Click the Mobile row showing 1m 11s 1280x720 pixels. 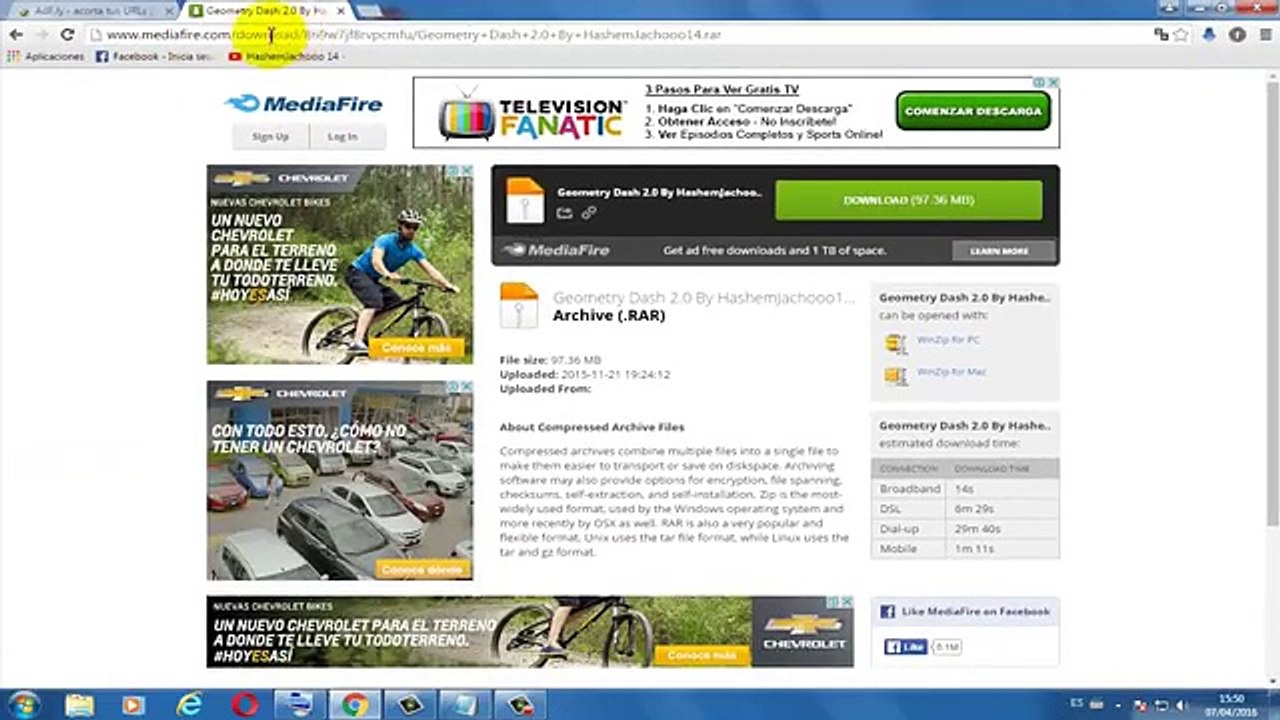point(965,549)
